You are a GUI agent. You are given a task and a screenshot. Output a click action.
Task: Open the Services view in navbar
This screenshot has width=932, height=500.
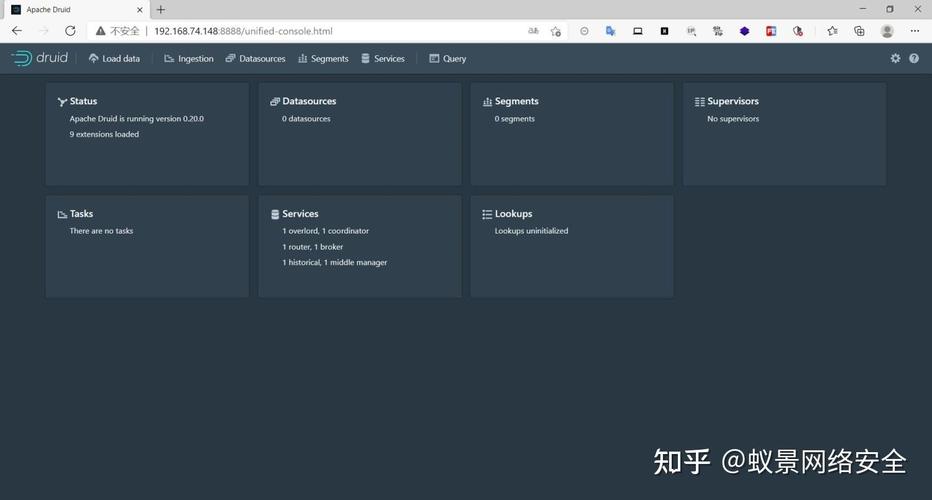[x=383, y=58]
